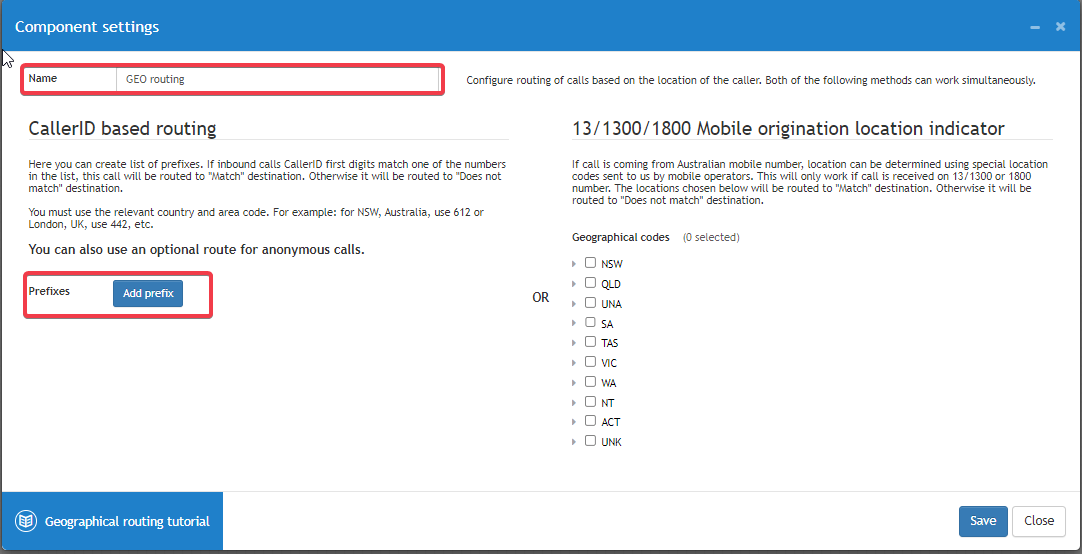This screenshot has width=1082, height=554.
Task: Click the Mobile origination location indicator heading
Action: tap(788, 128)
